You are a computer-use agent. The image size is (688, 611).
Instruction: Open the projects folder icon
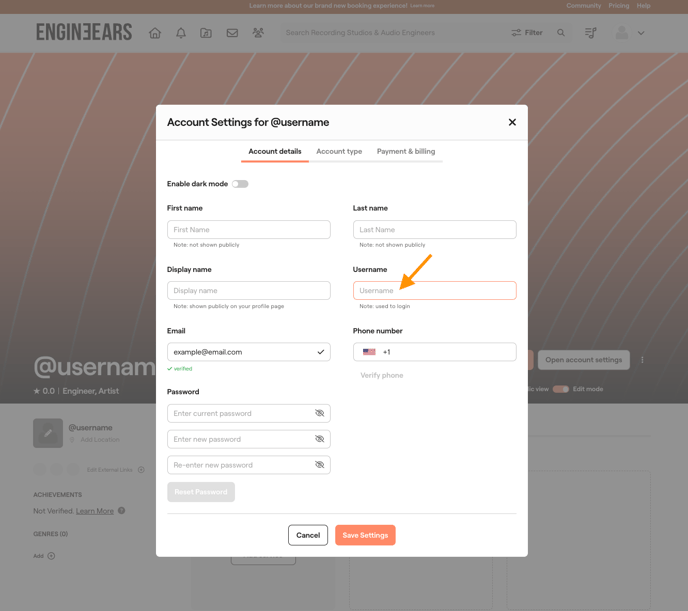point(206,33)
